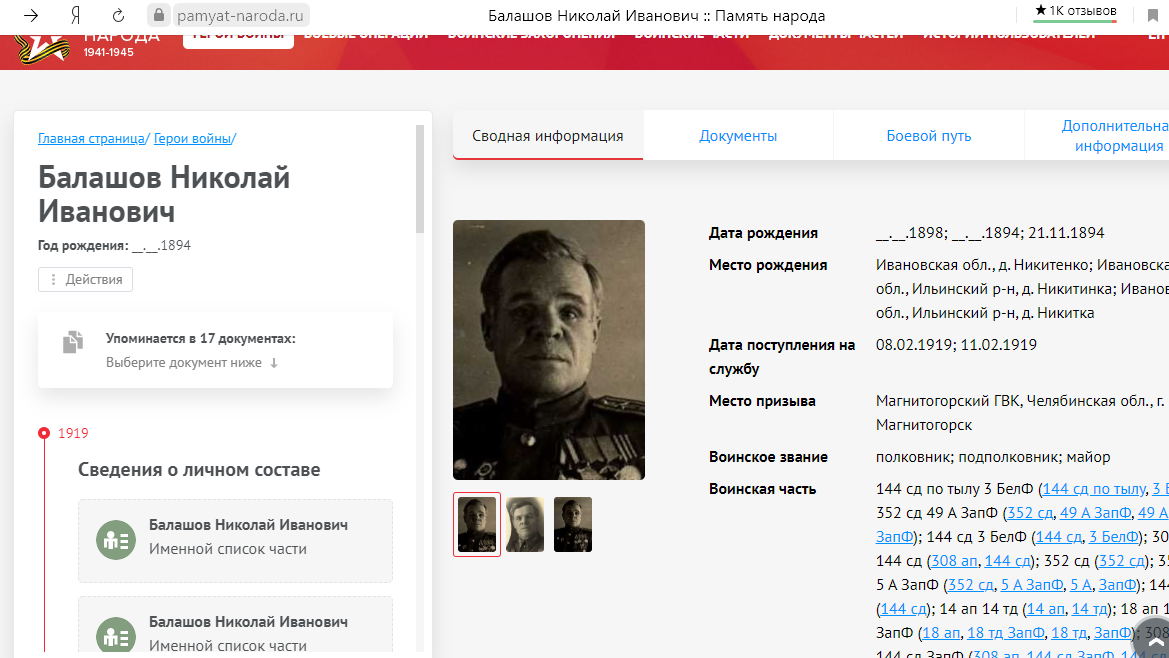Open the '144 сд по тылу' unit link

(1093, 489)
